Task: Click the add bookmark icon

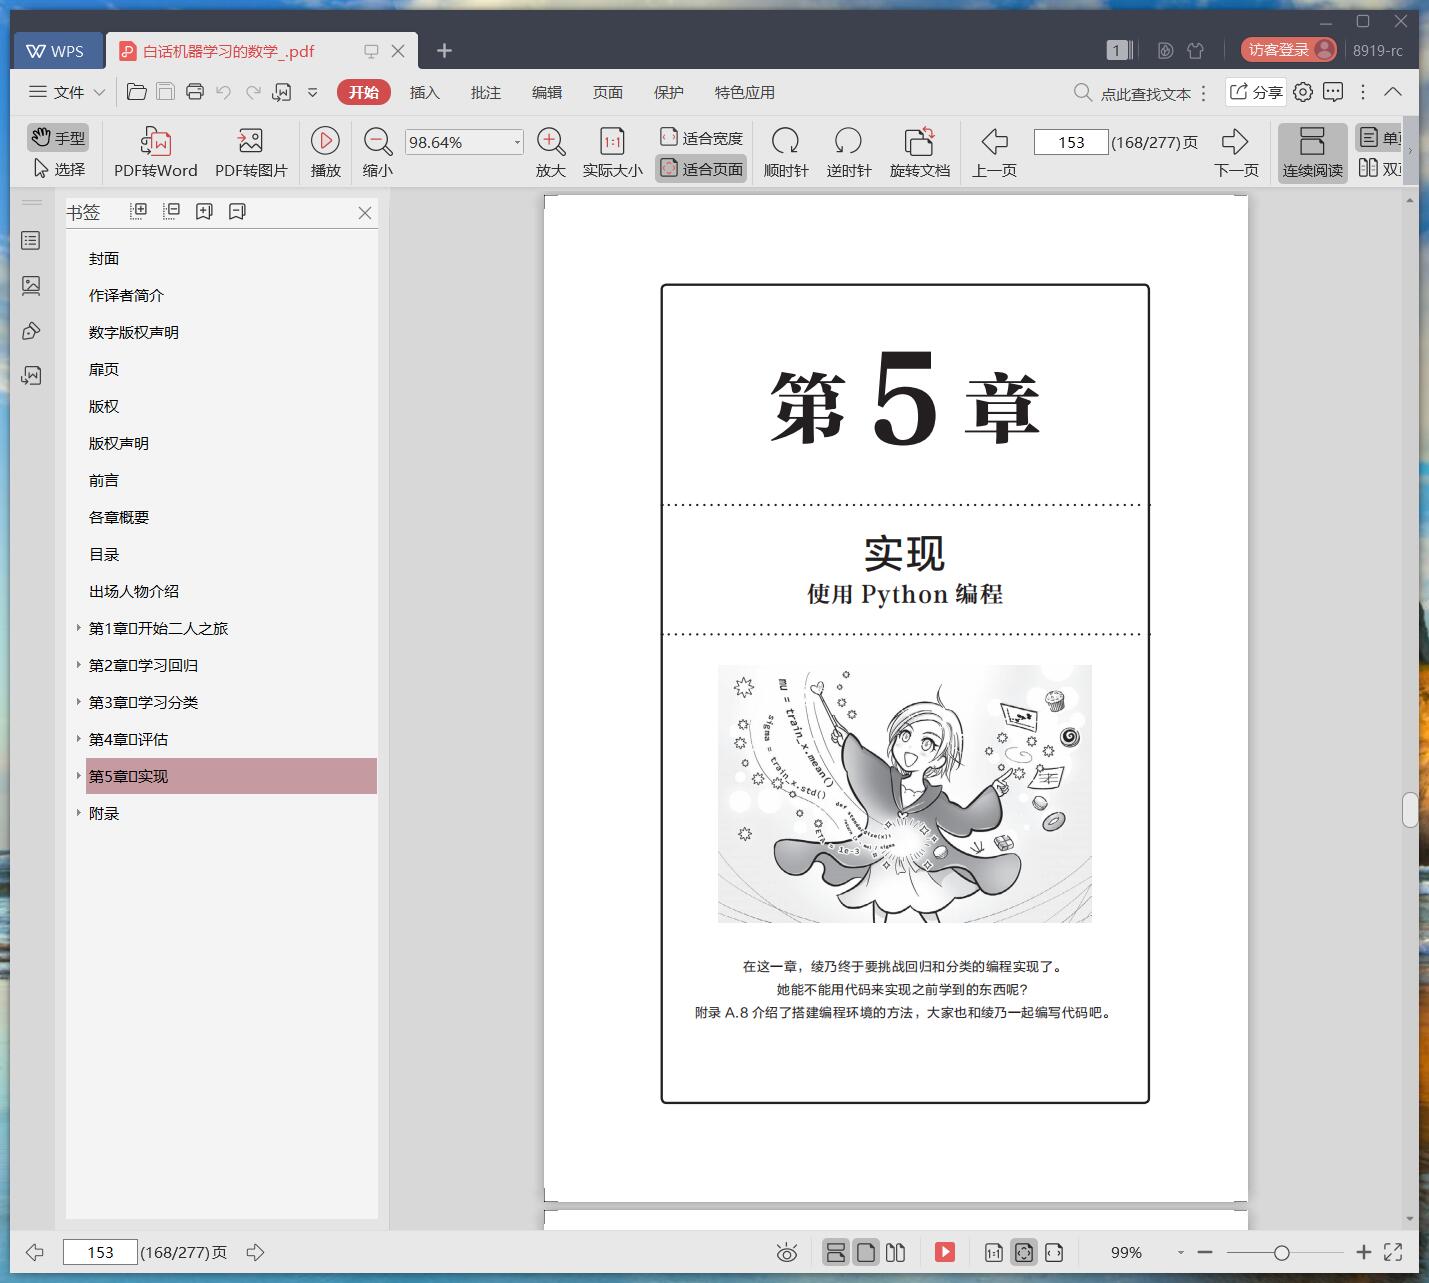Action: coord(204,211)
